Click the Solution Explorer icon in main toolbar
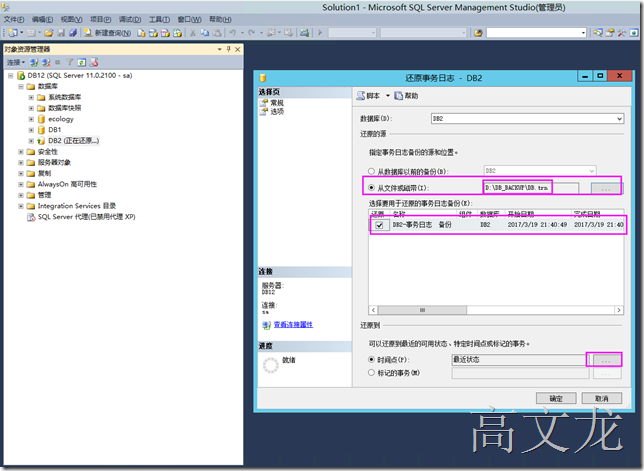 [x=598, y=32]
